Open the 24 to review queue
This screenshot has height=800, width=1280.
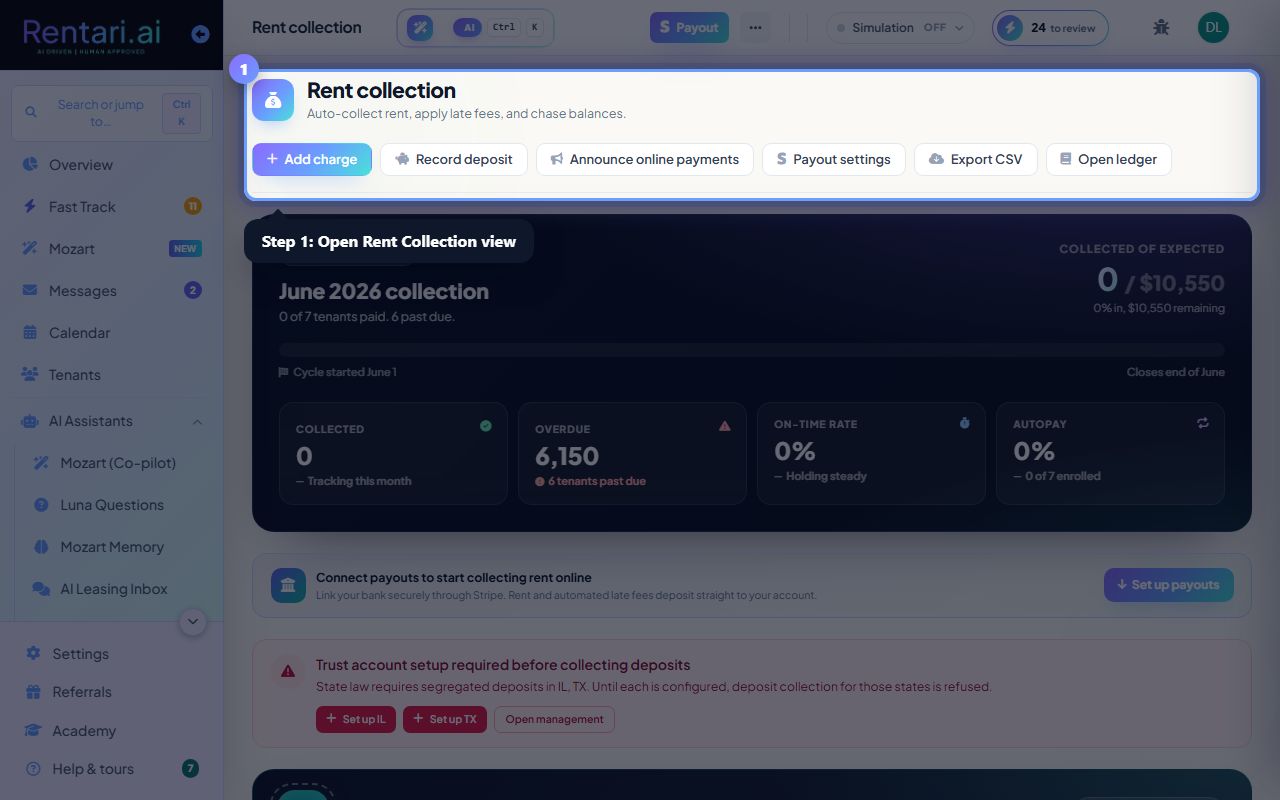1050,27
